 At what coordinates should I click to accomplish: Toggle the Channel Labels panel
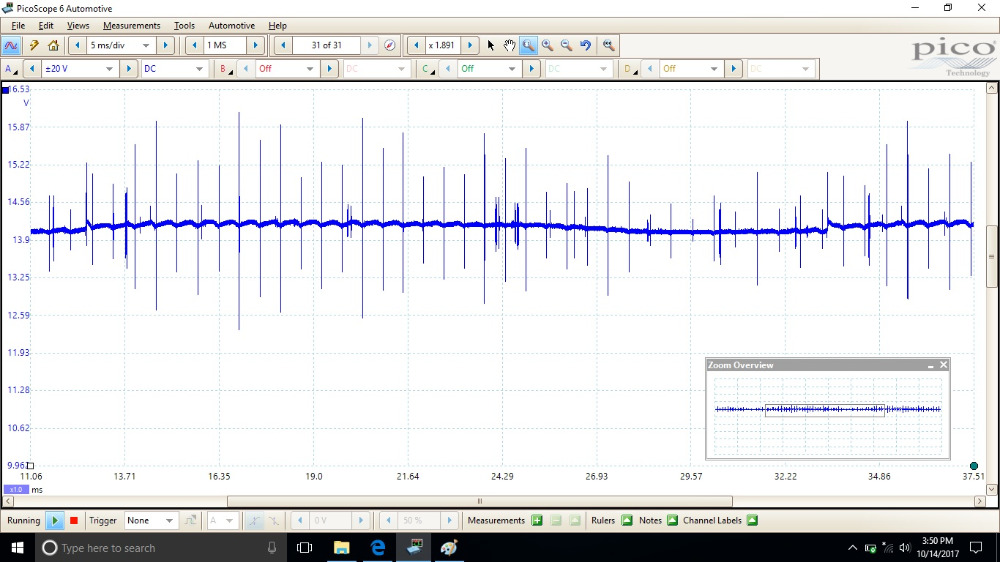(752, 521)
